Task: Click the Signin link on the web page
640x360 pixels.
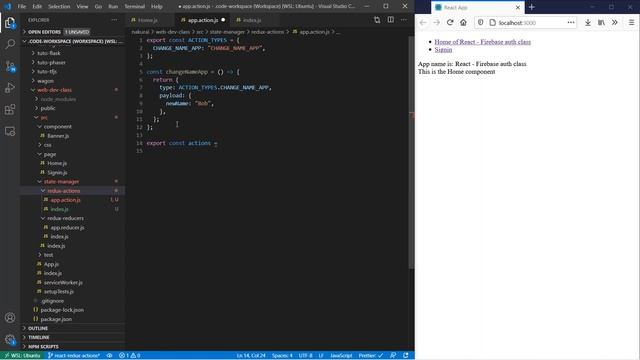Action: click(x=443, y=49)
